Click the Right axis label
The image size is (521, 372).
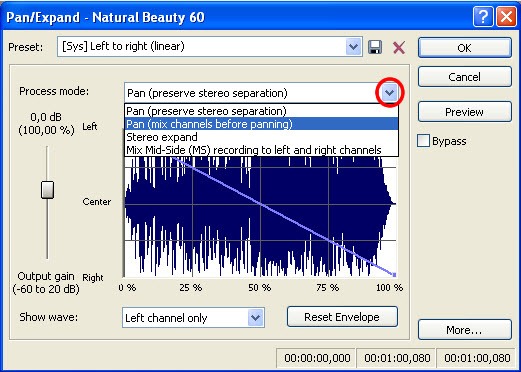pyautogui.click(x=93, y=277)
